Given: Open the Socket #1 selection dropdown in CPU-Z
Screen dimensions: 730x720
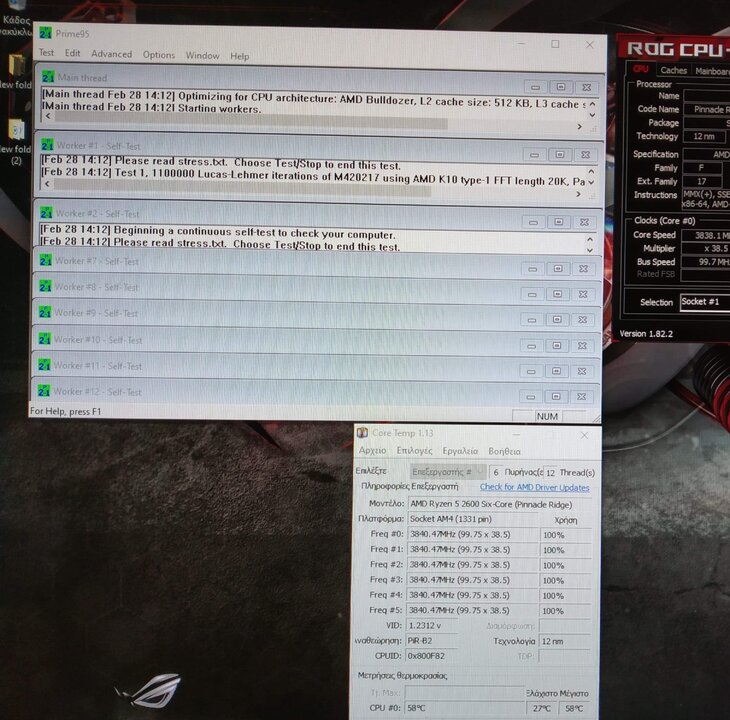Looking at the screenshot, I should [x=705, y=302].
